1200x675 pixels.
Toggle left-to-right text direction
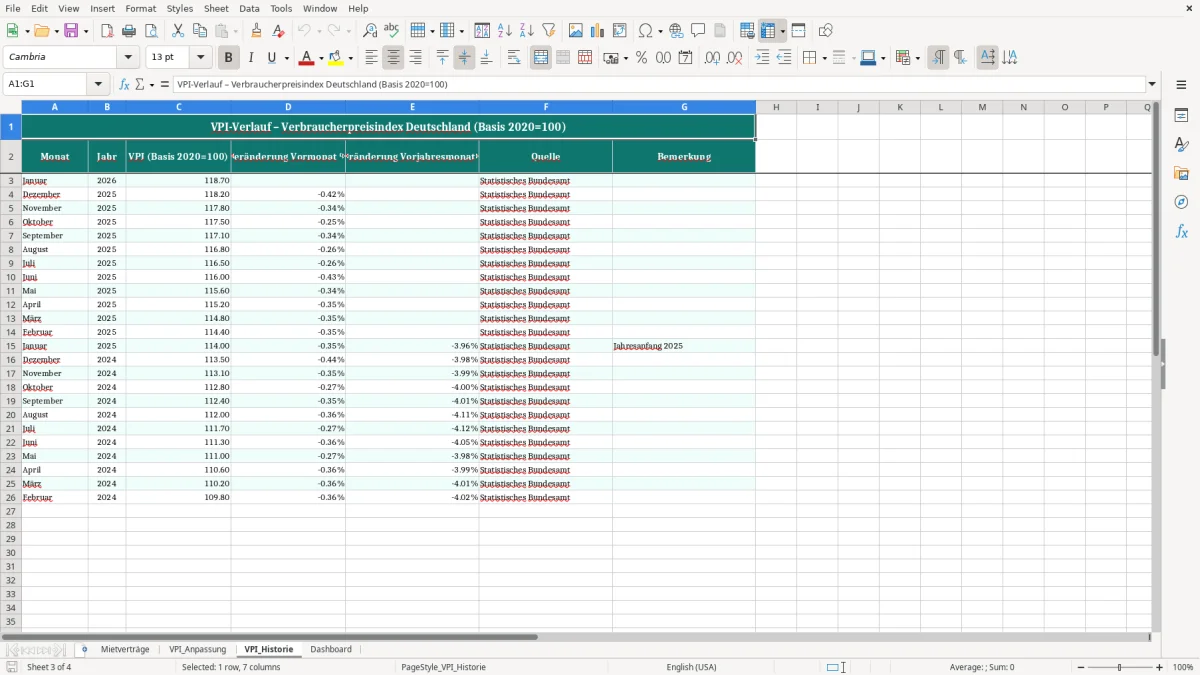938,58
